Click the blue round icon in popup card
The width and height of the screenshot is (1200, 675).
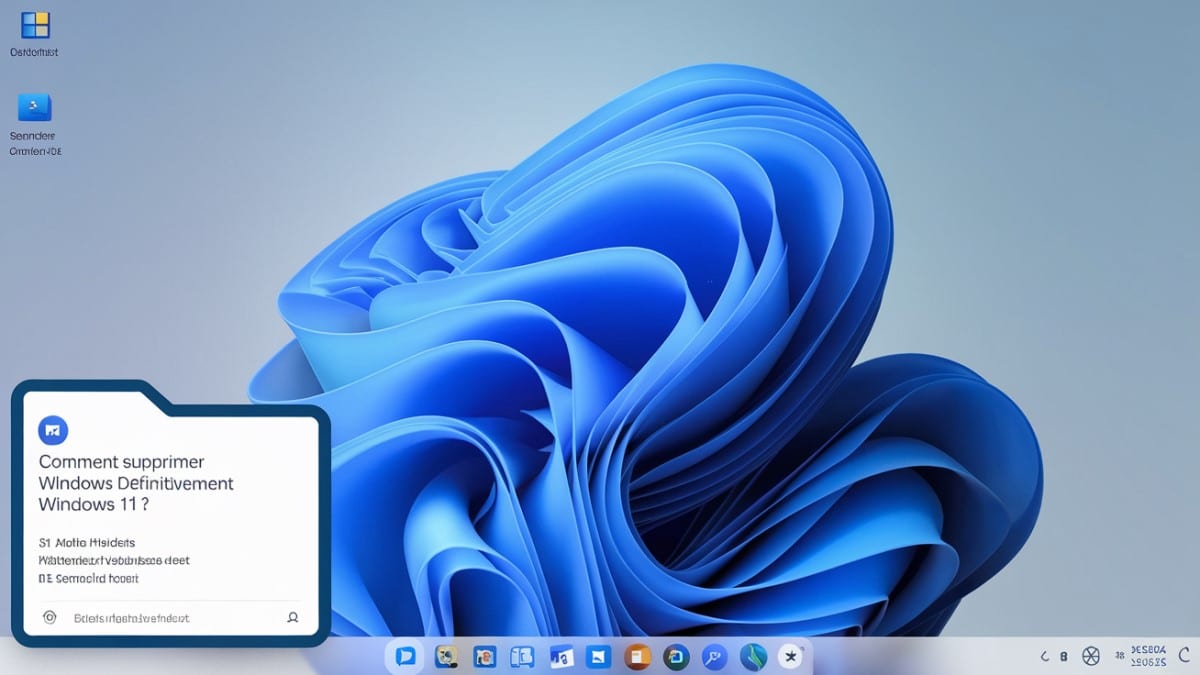[x=52, y=430]
